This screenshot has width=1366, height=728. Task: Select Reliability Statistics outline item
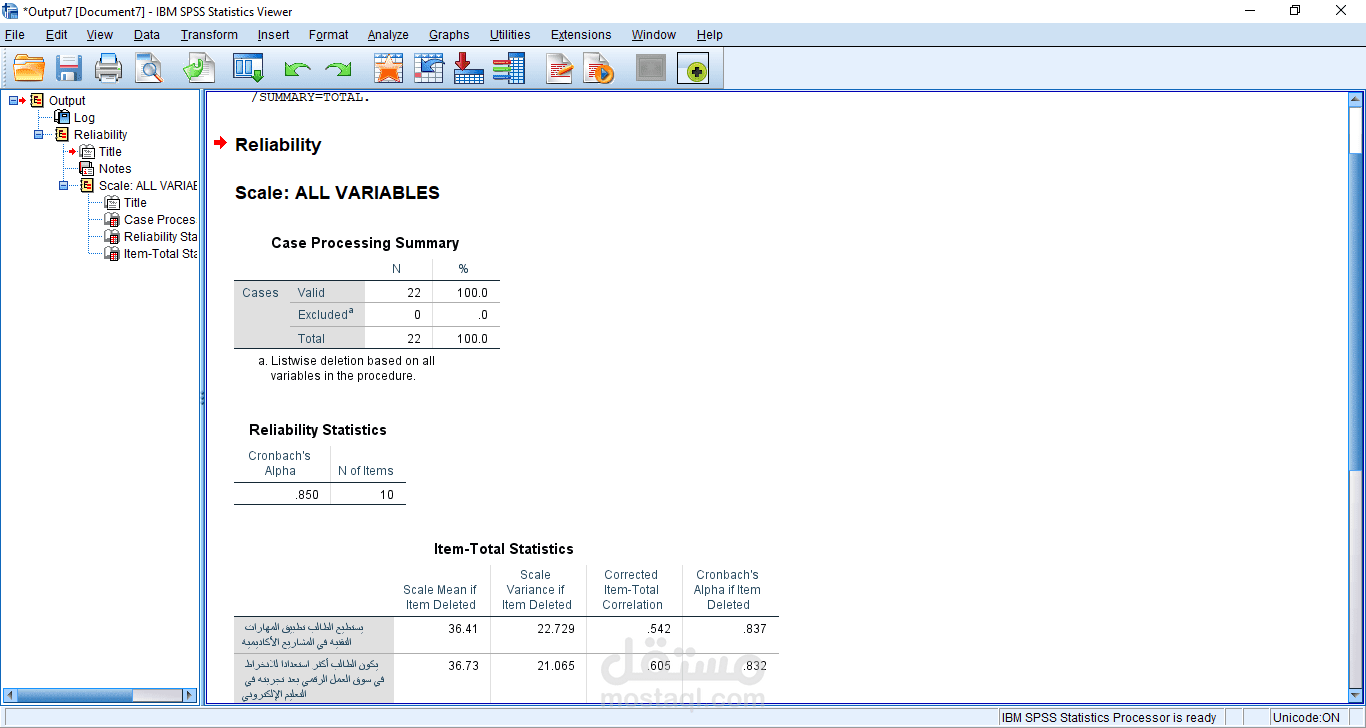(x=160, y=236)
